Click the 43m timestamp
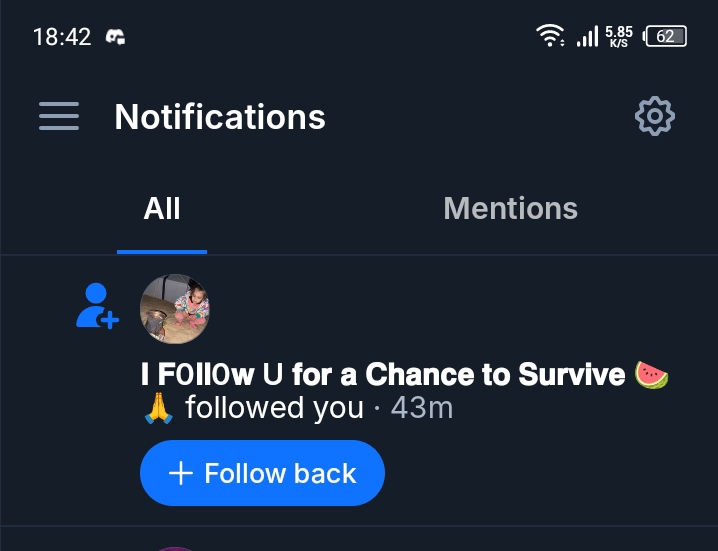The width and height of the screenshot is (718, 551). point(421,408)
